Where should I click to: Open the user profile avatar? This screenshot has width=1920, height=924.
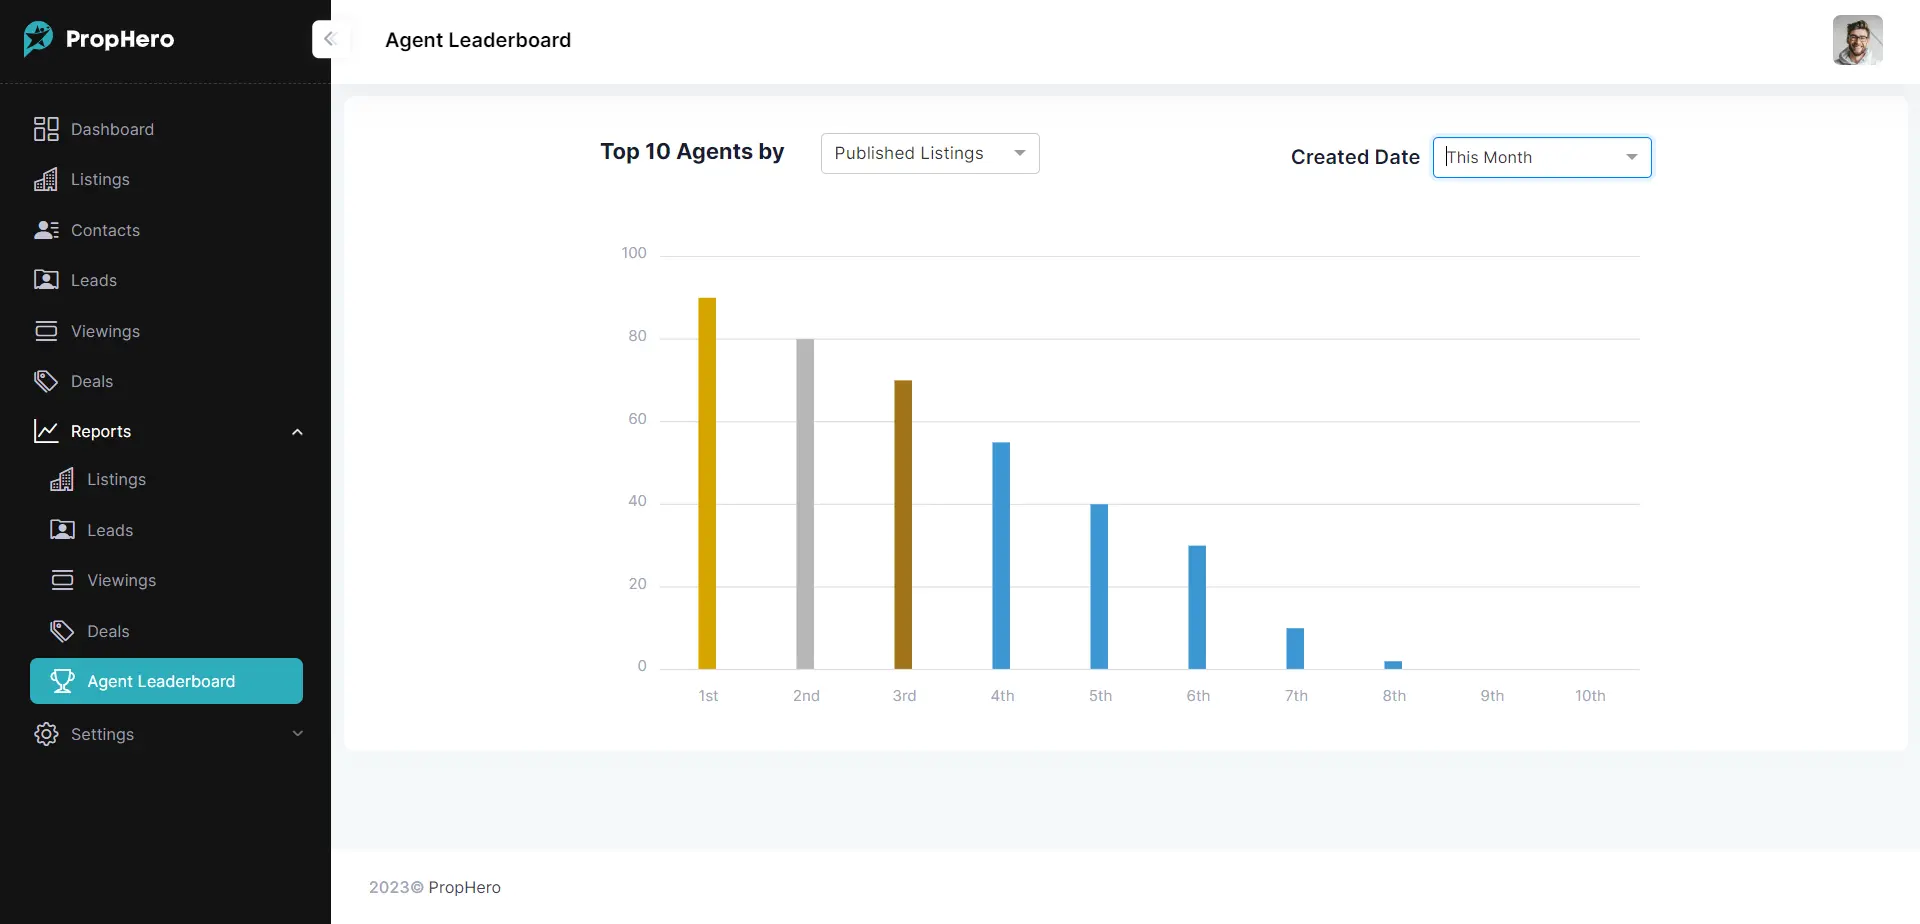point(1858,40)
